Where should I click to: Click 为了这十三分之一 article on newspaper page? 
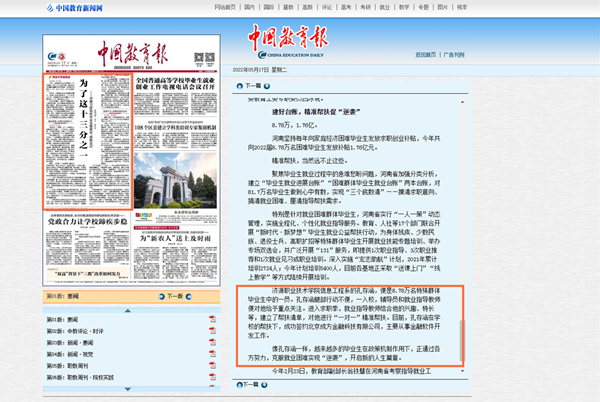click(88, 142)
